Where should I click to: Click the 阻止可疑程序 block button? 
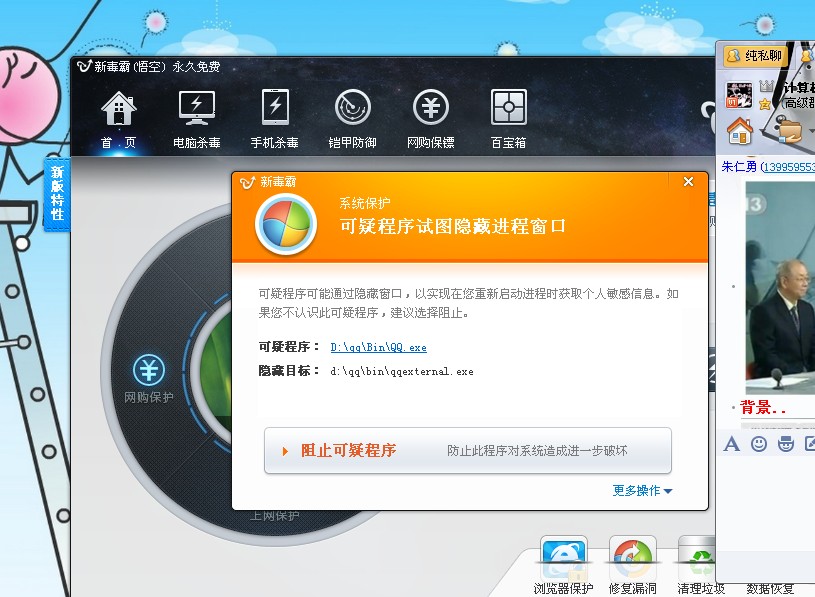(x=468, y=450)
